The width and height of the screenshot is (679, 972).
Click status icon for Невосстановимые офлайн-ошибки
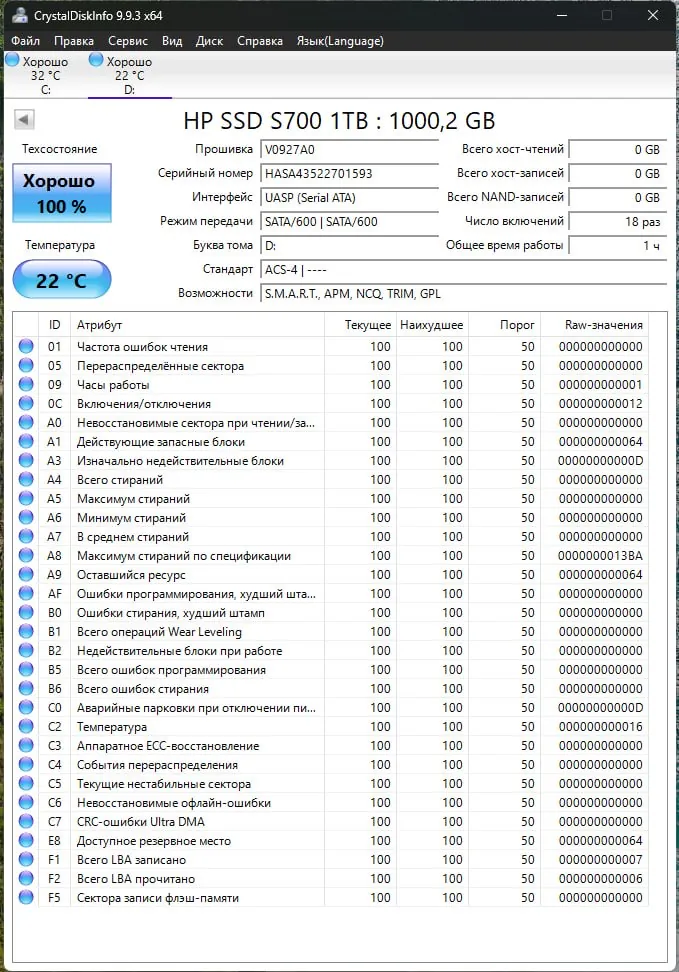(26, 803)
